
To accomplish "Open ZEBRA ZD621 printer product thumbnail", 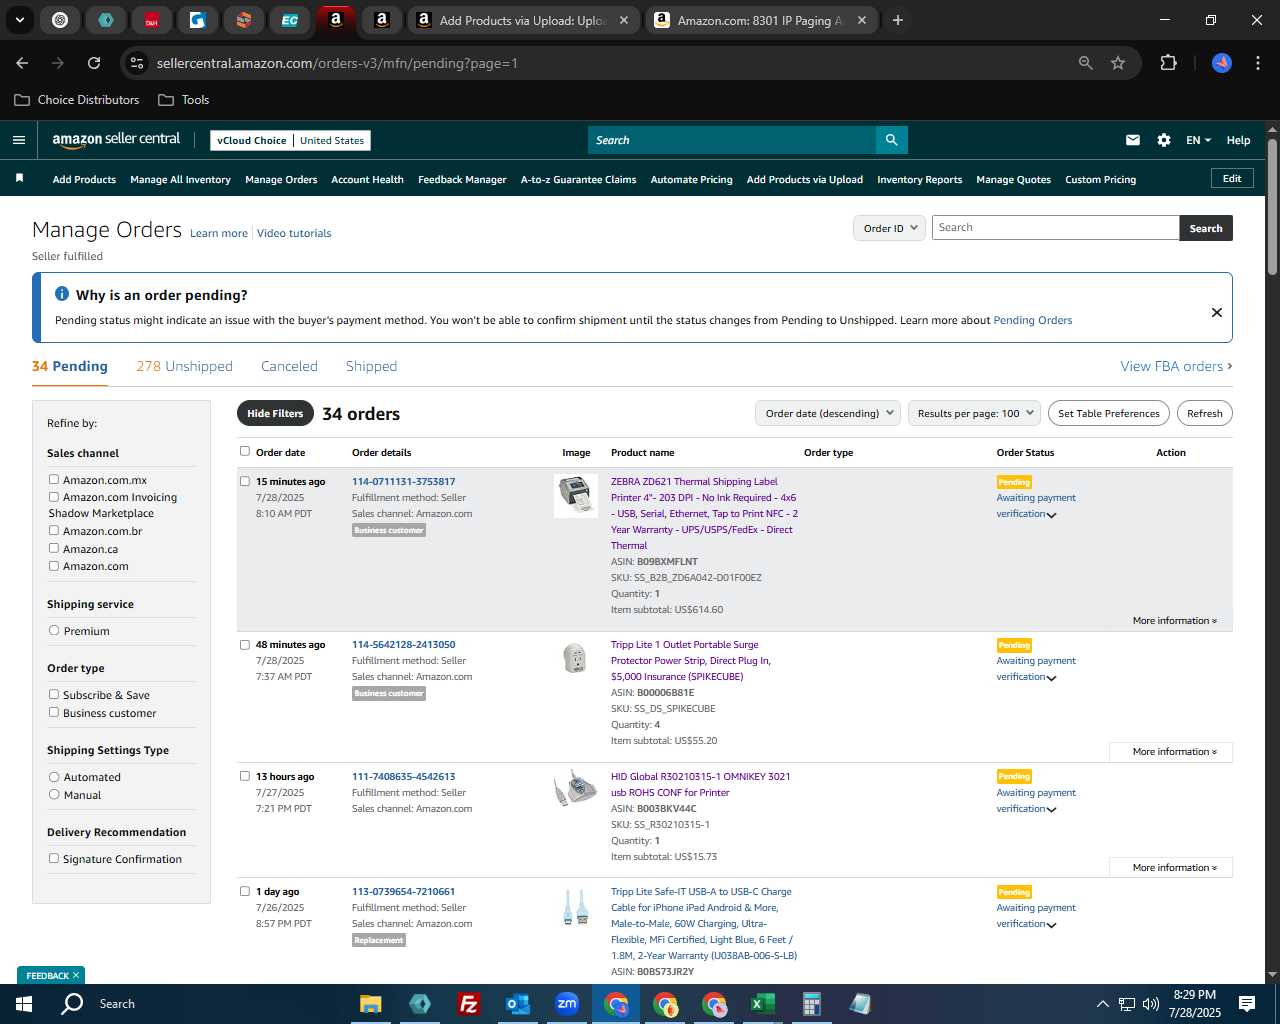I will 576,495.
